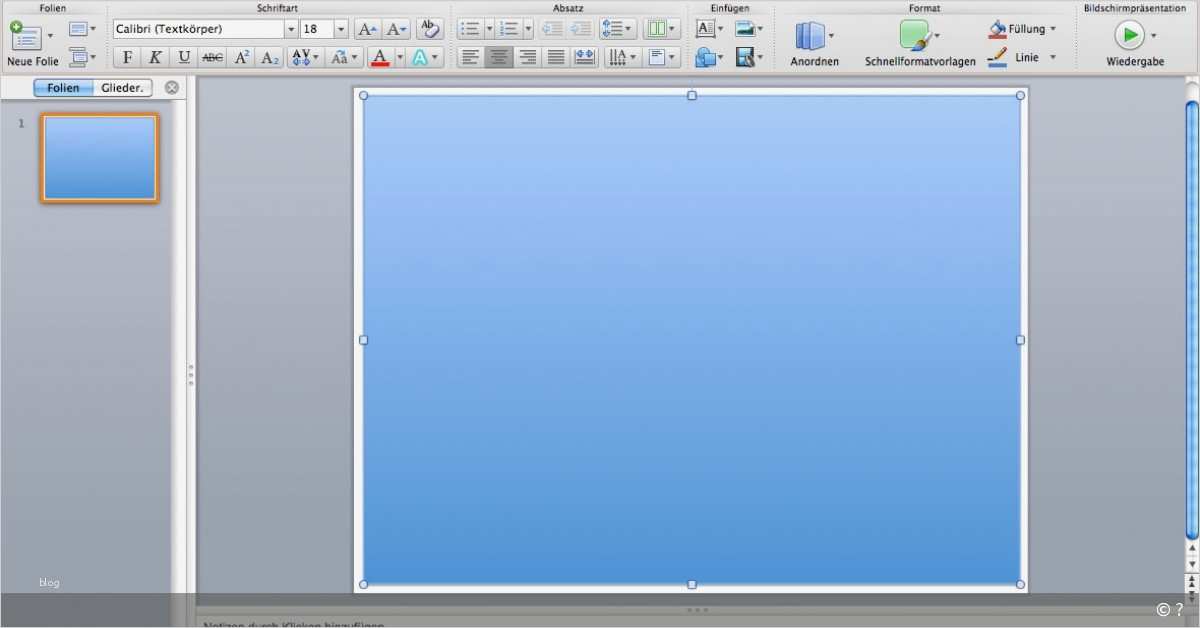Toggle subscript formatting
The image size is (1200, 628).
[270, 57]
